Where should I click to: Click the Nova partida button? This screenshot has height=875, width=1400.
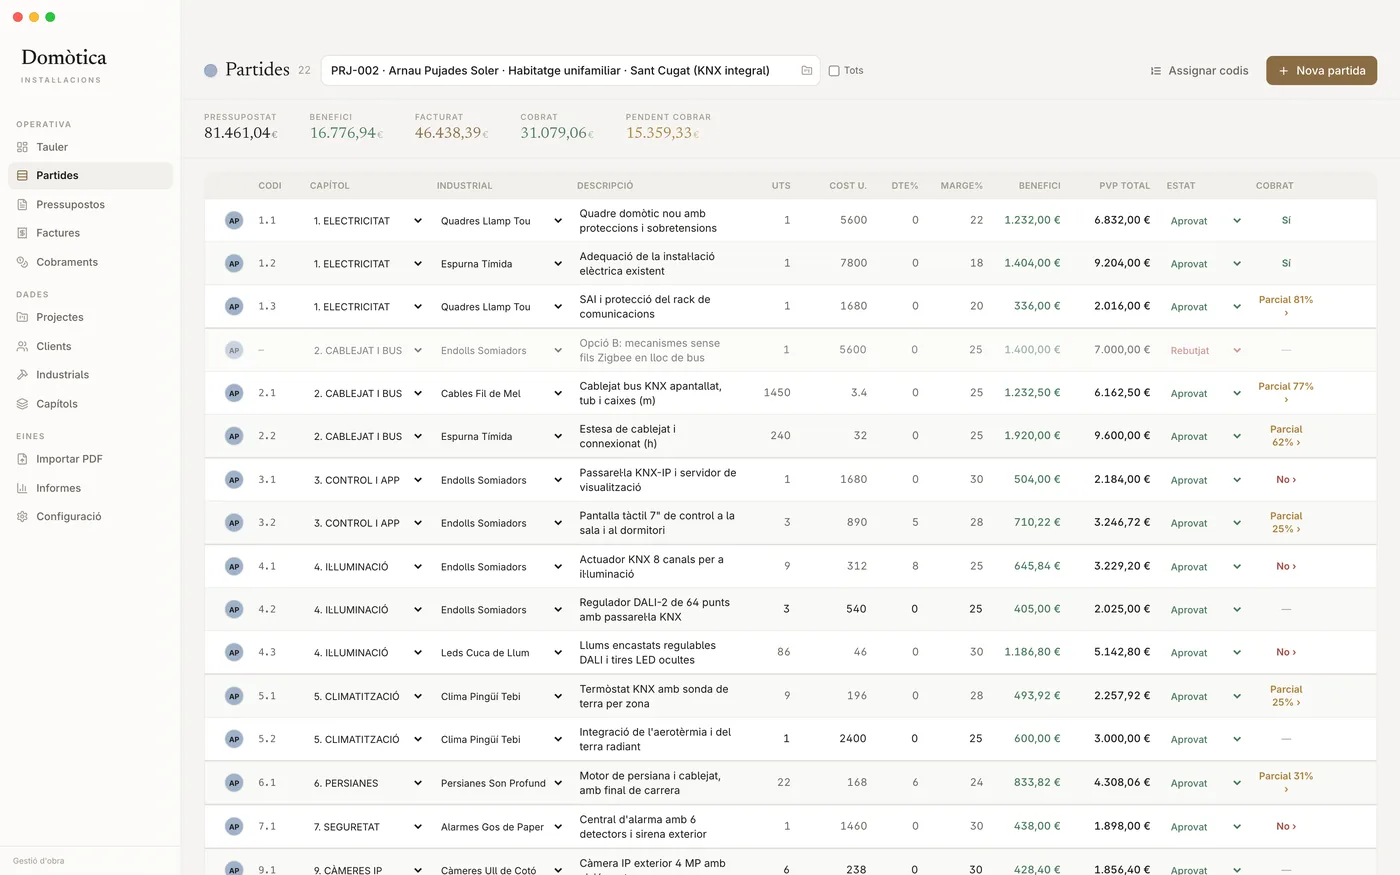click(x=1321, y=71)
